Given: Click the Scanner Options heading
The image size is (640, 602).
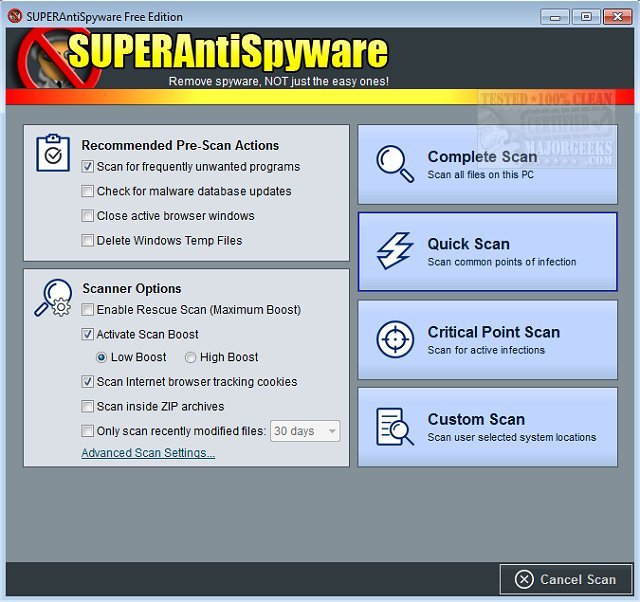Looking at the screenshot, I should click(x=132, y=289).
